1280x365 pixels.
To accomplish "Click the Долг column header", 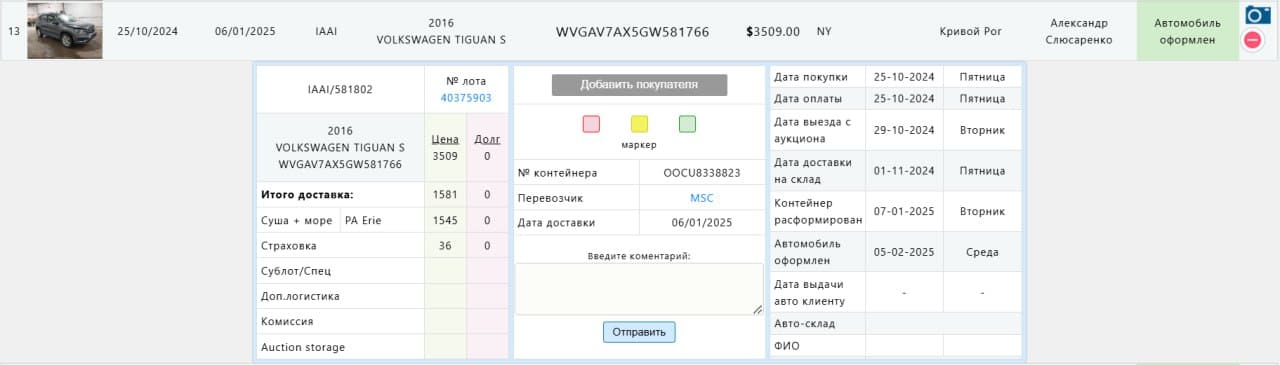I will [487, 139].
